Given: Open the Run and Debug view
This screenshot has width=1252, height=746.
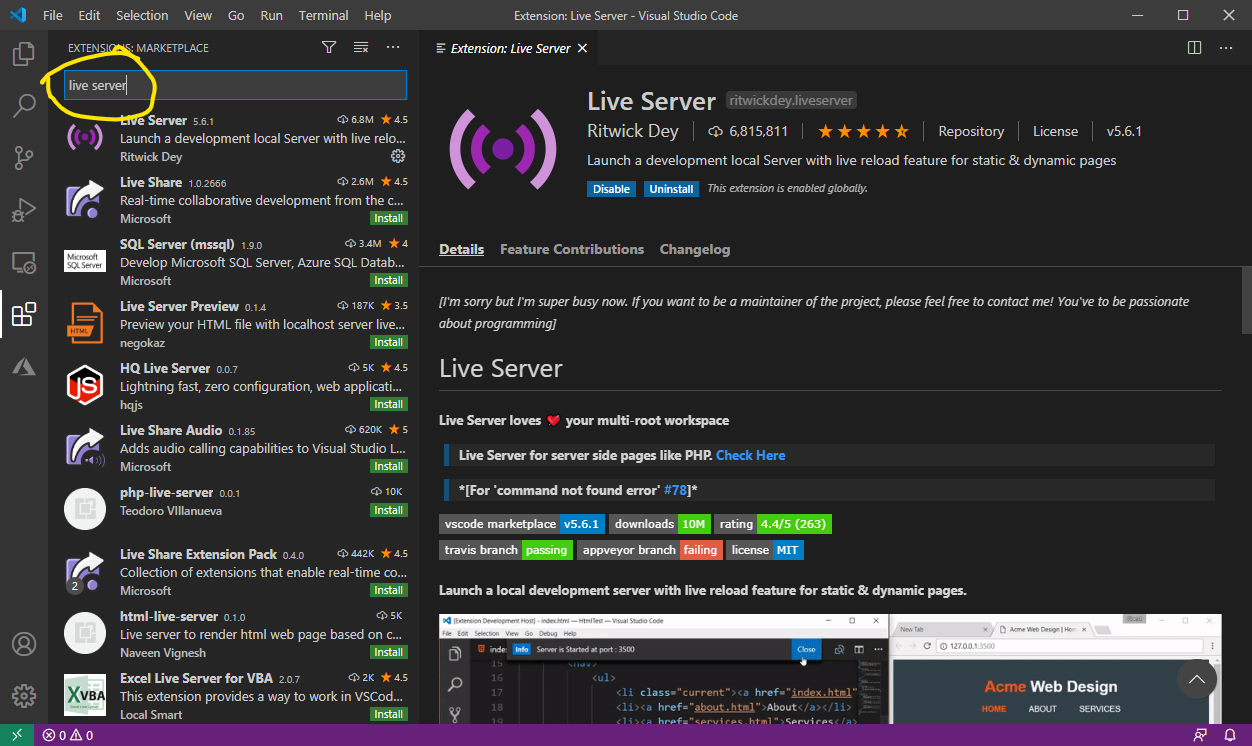Looking at the screenshot, I should pyautogui.click(x=24, y=210).
